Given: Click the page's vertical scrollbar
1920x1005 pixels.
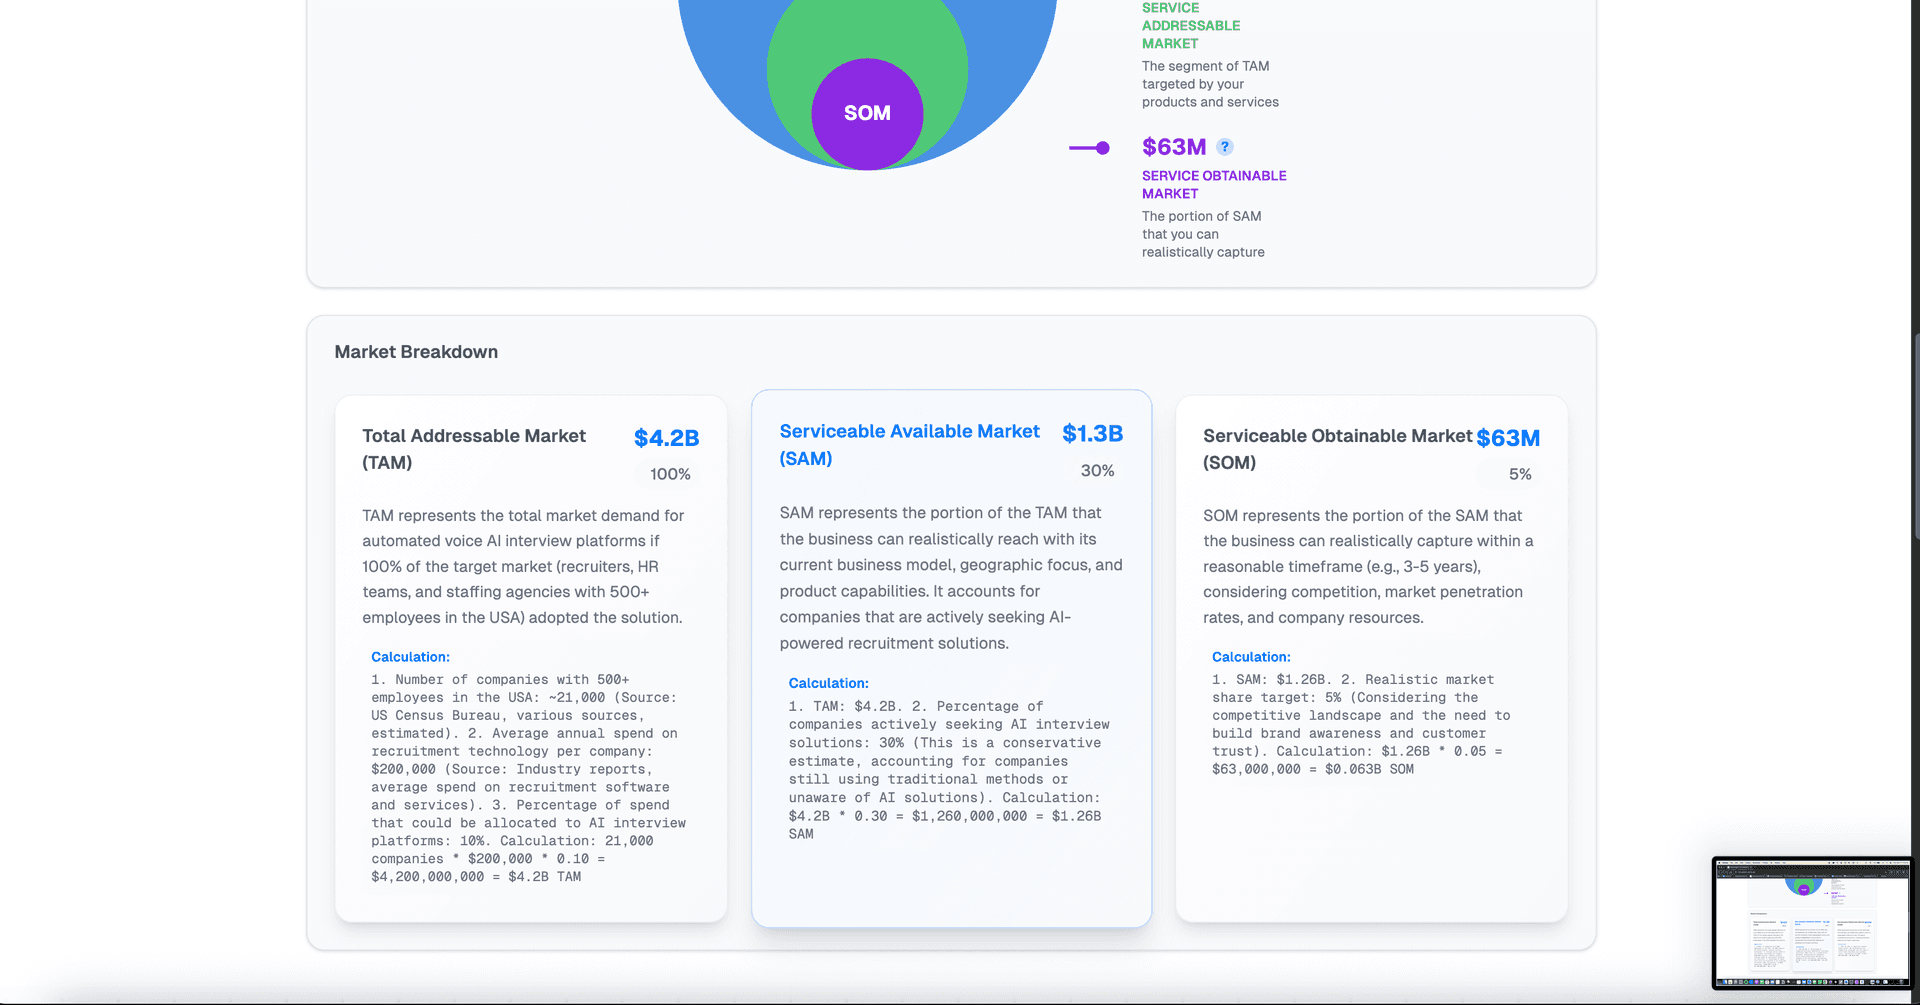Looking at the screenshot, I should (x=1915, y=440).
